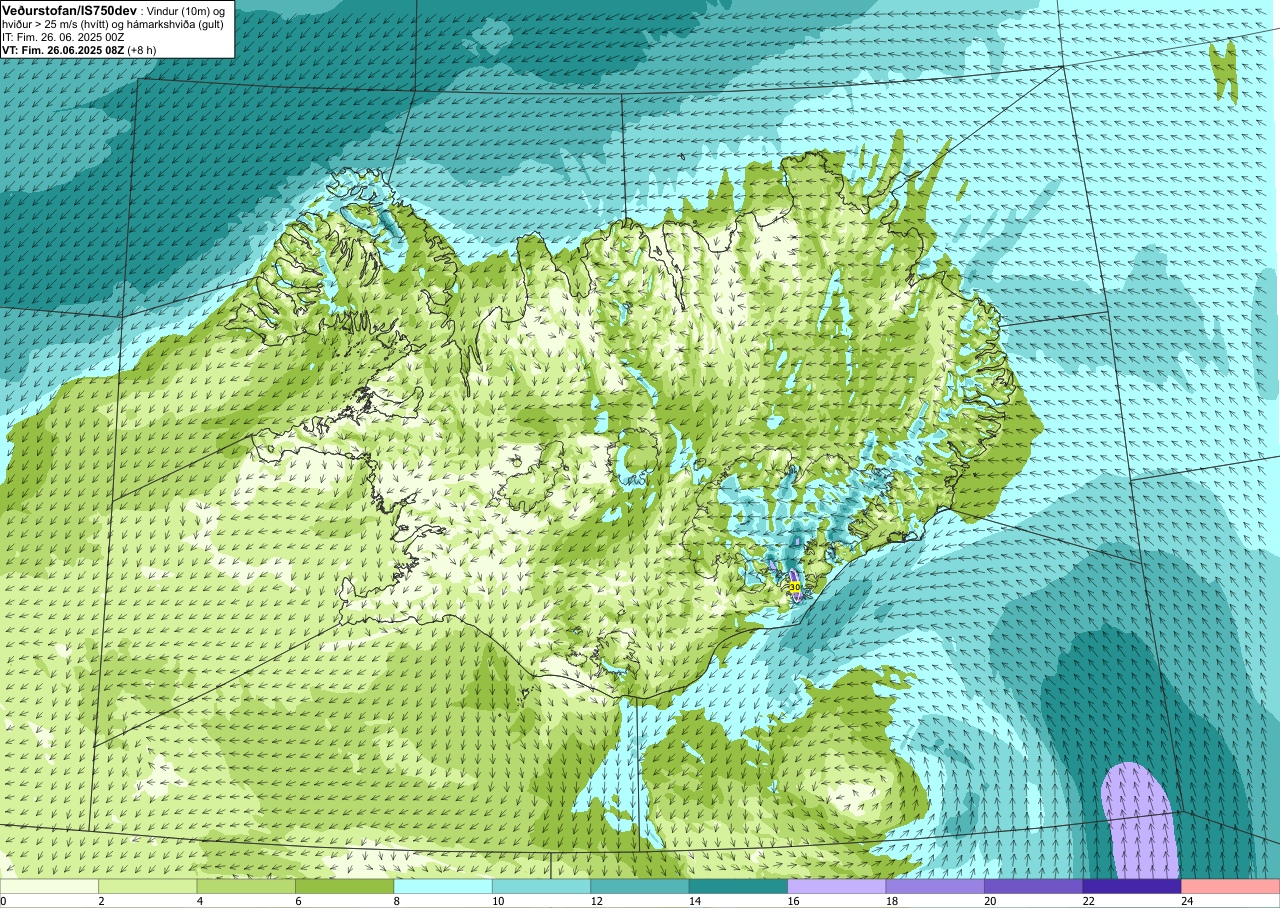Click the 20–22 m/s legend swatch
The width and height of the screenshot is (1280, 908).
pos(1033,886)
